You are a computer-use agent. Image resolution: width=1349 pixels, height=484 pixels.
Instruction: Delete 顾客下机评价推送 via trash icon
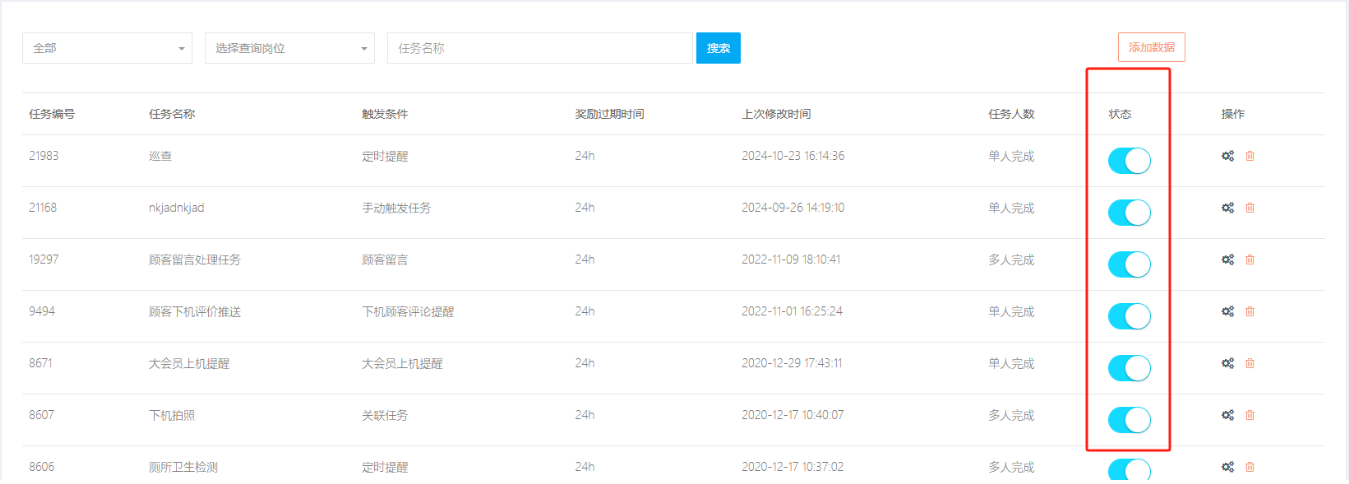coord(1250,312)
